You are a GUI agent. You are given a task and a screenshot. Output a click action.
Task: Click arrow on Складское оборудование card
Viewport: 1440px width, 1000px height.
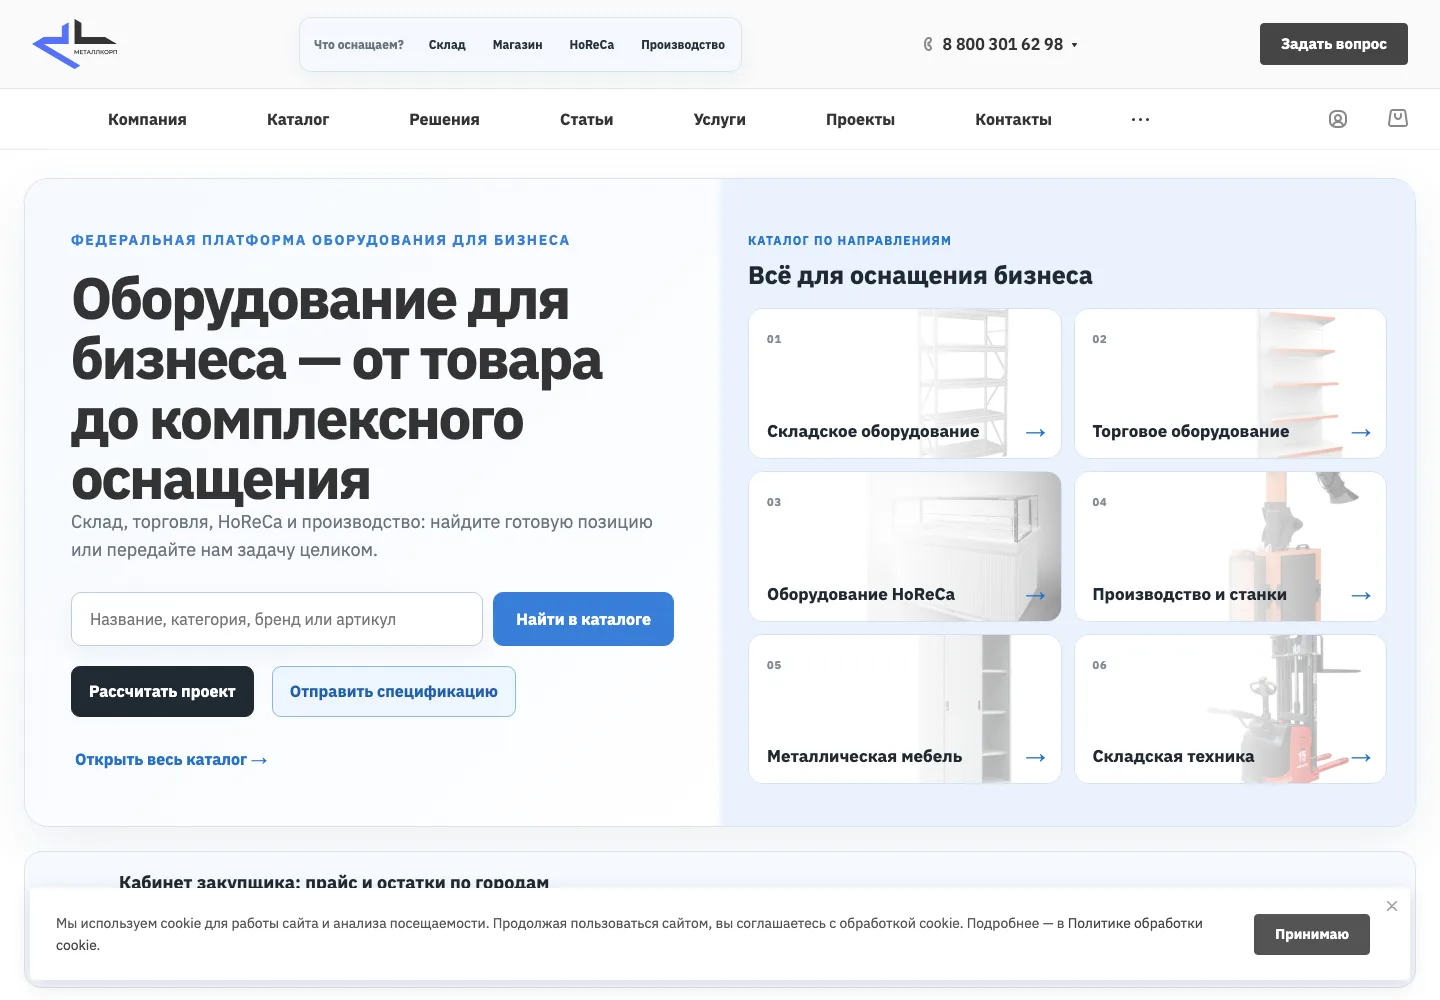coord(1036,432)
